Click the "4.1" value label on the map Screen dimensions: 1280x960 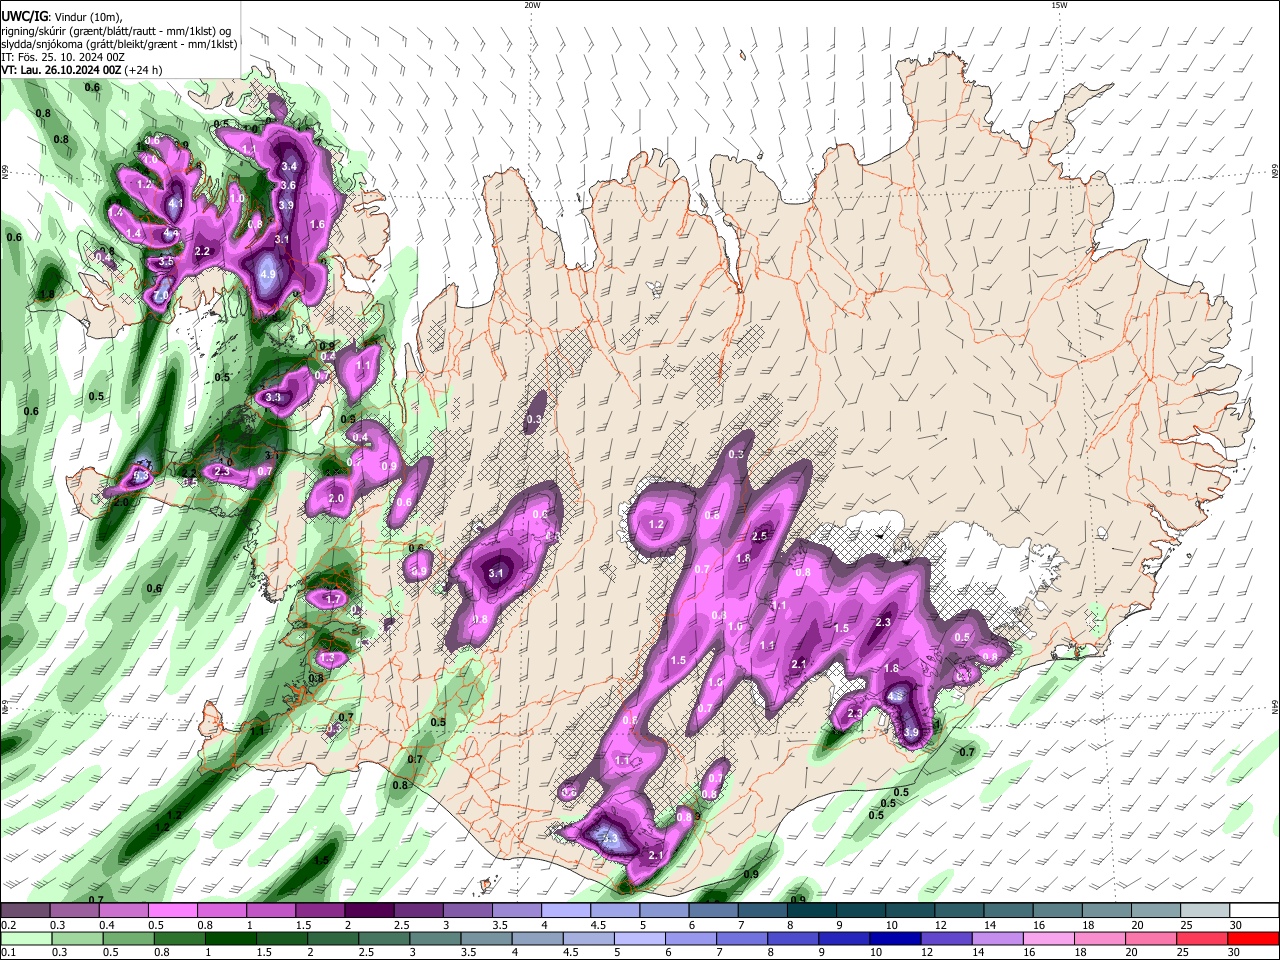pyautogui.click(x=176, y=203)
